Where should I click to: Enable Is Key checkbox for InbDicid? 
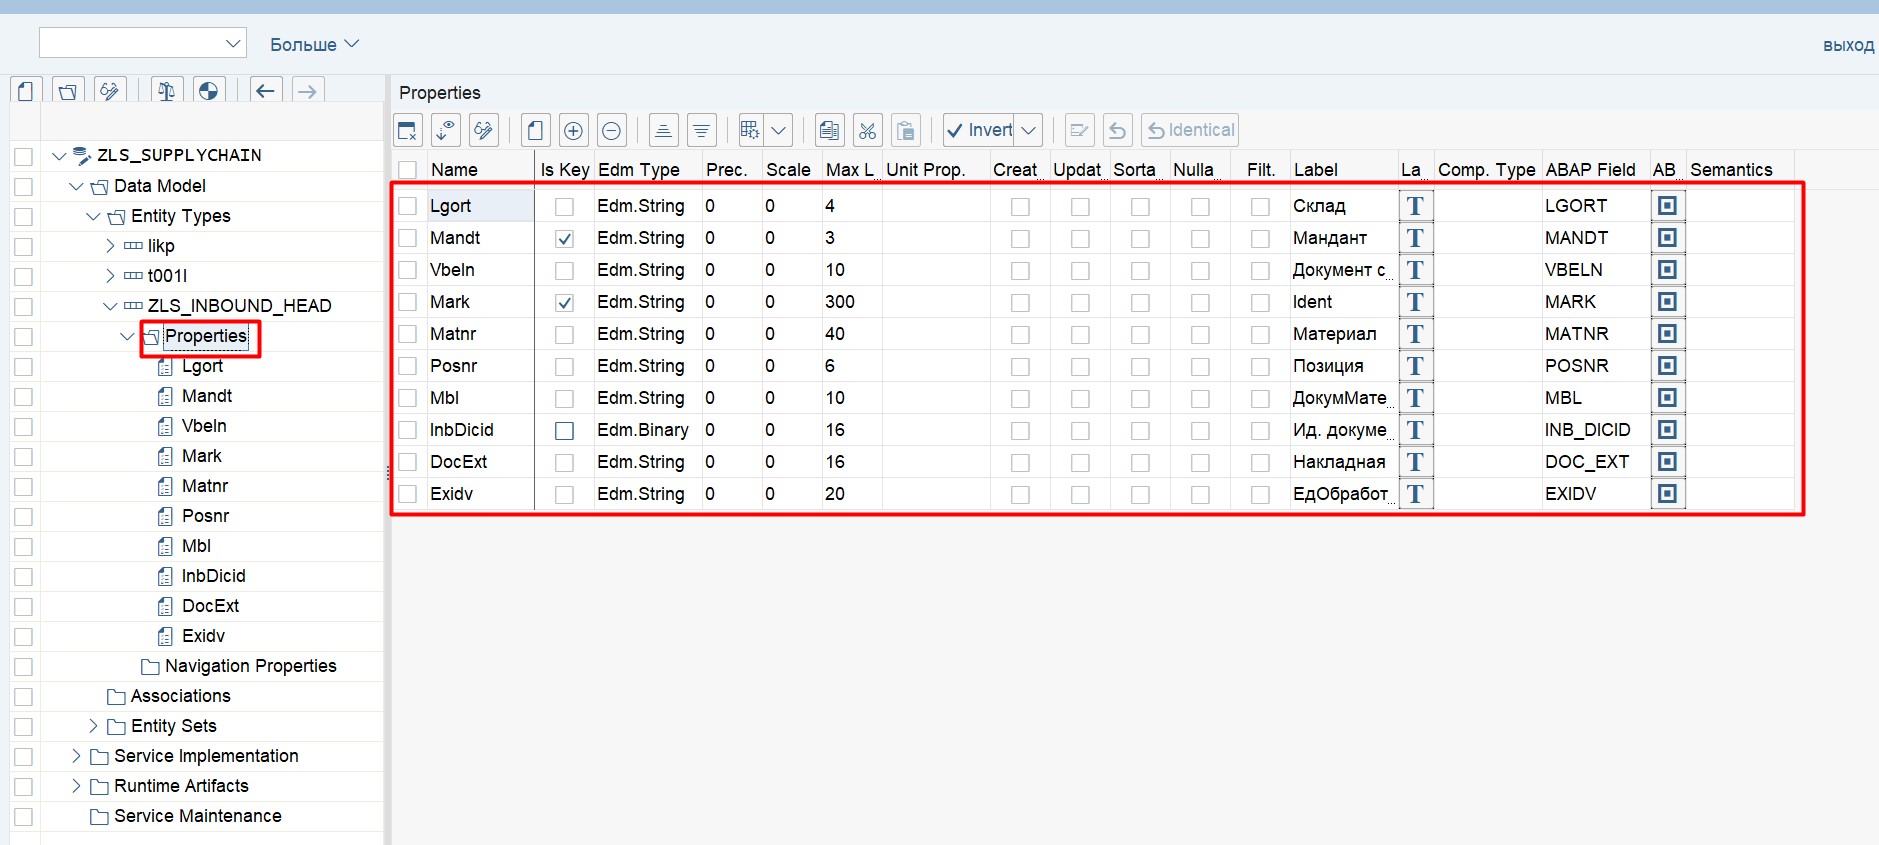coord(565,431)
